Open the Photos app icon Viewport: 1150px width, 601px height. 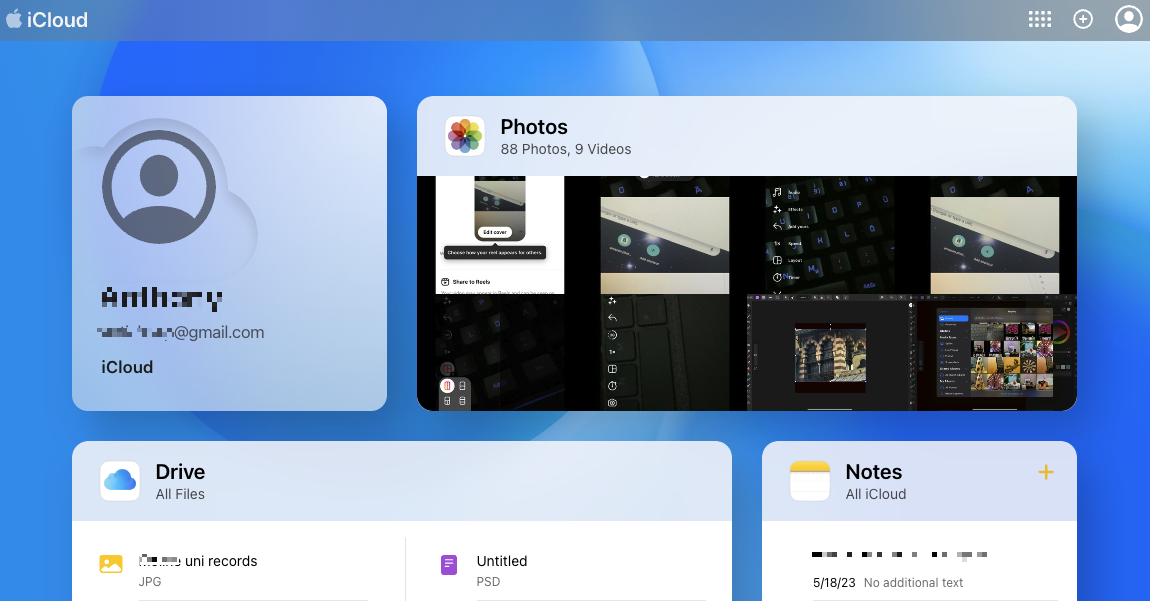coord(465,136)
